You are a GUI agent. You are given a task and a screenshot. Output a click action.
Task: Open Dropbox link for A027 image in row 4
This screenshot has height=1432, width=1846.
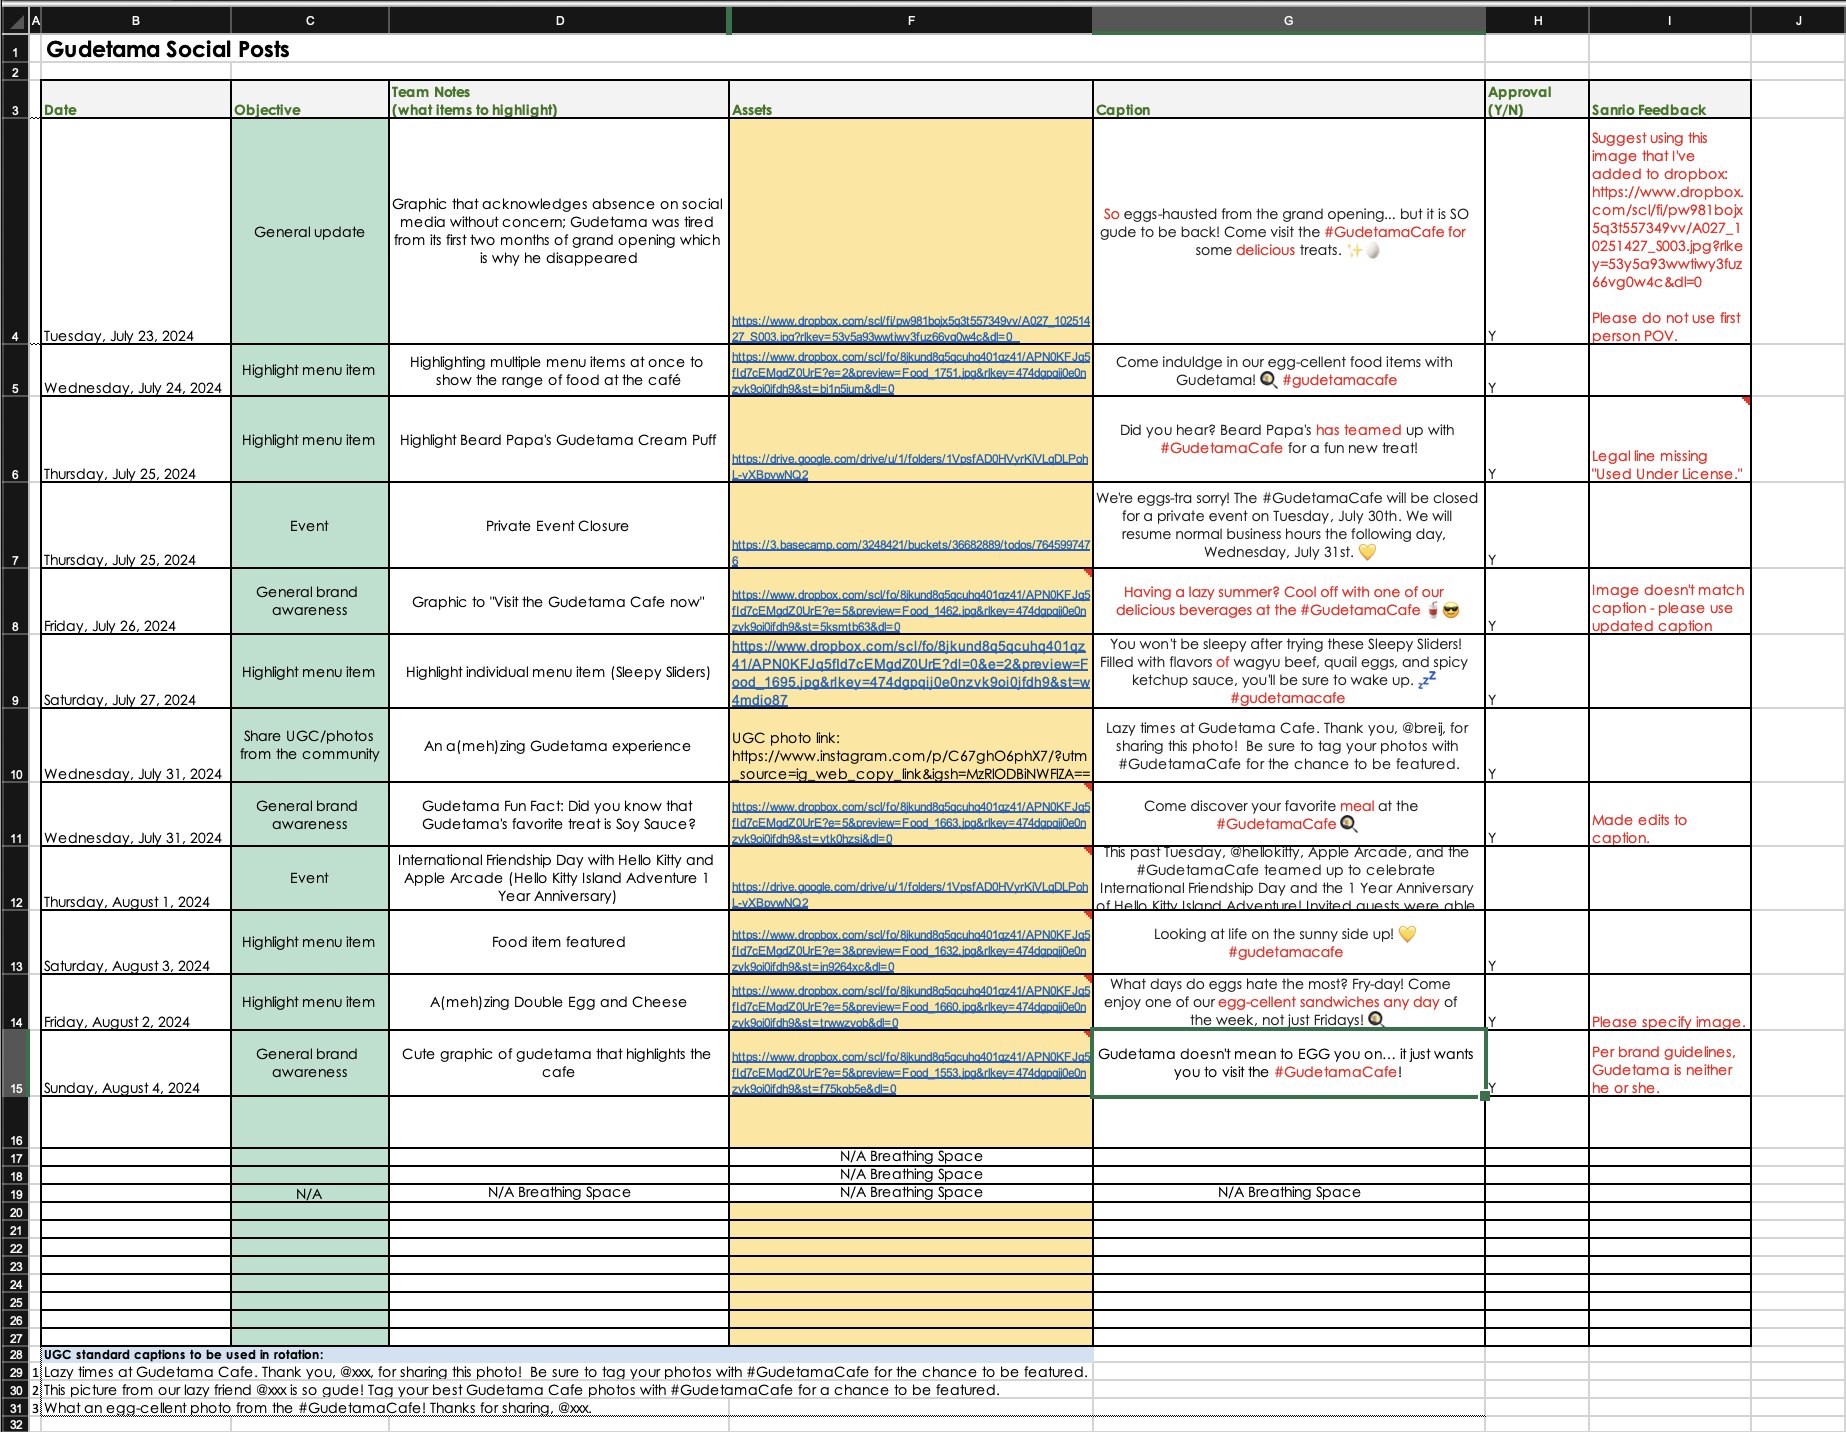click(910, 329)
